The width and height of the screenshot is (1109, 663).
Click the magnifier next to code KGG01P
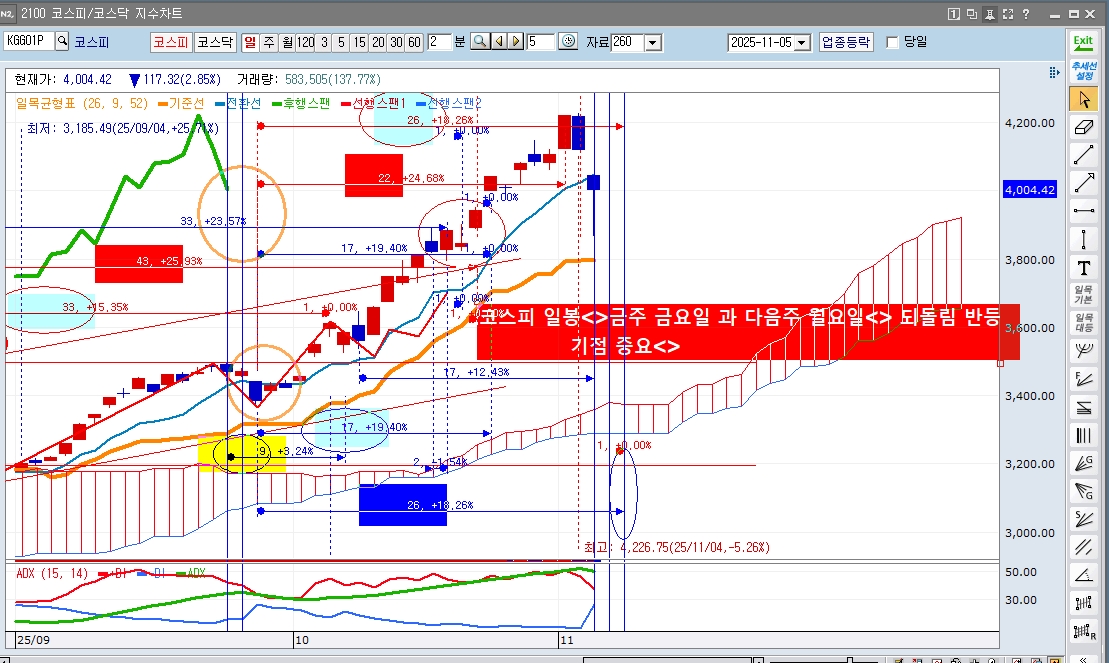pos(62,41)
